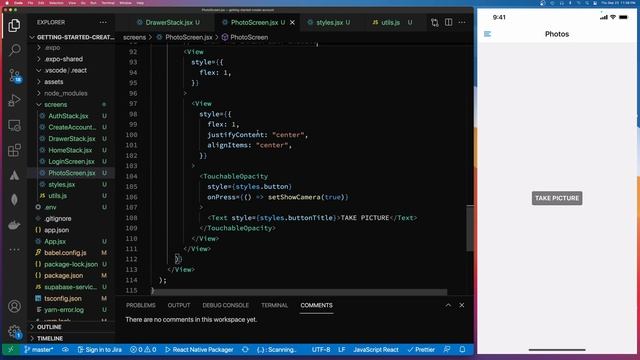This screenshot has width=640, height=360.
Task: Click the feedback icon in status bar
Action: pyautogui.click(x=447, y=350)
